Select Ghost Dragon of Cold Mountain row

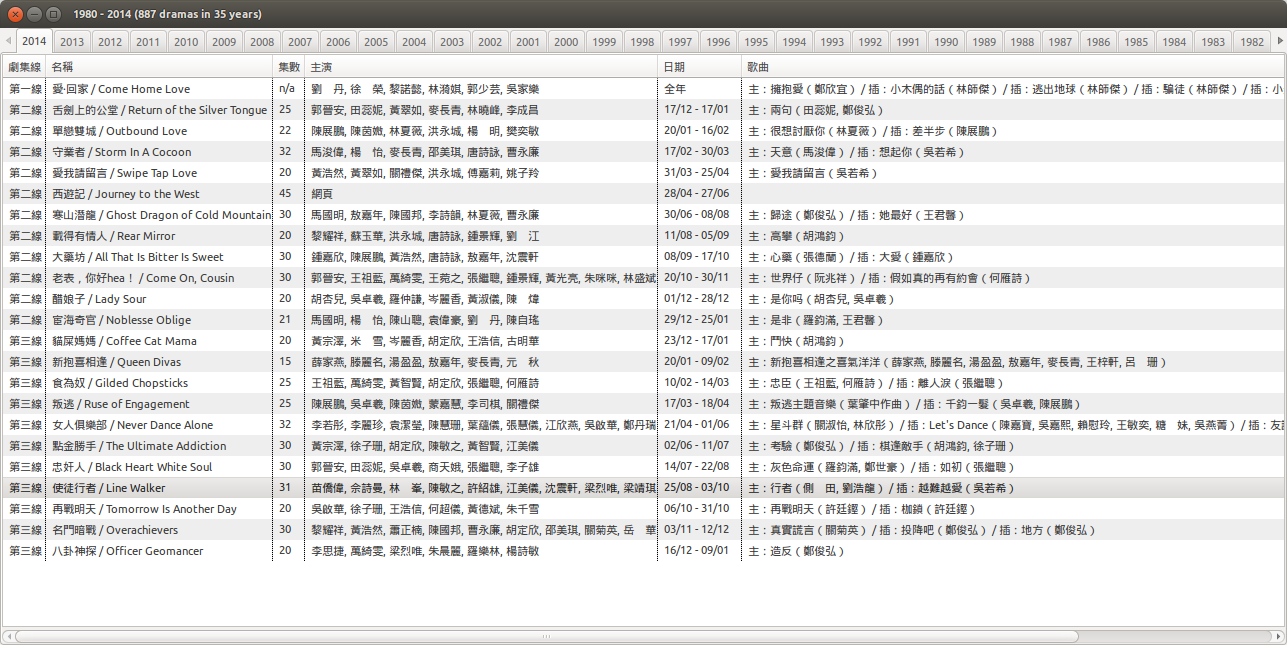643,215
